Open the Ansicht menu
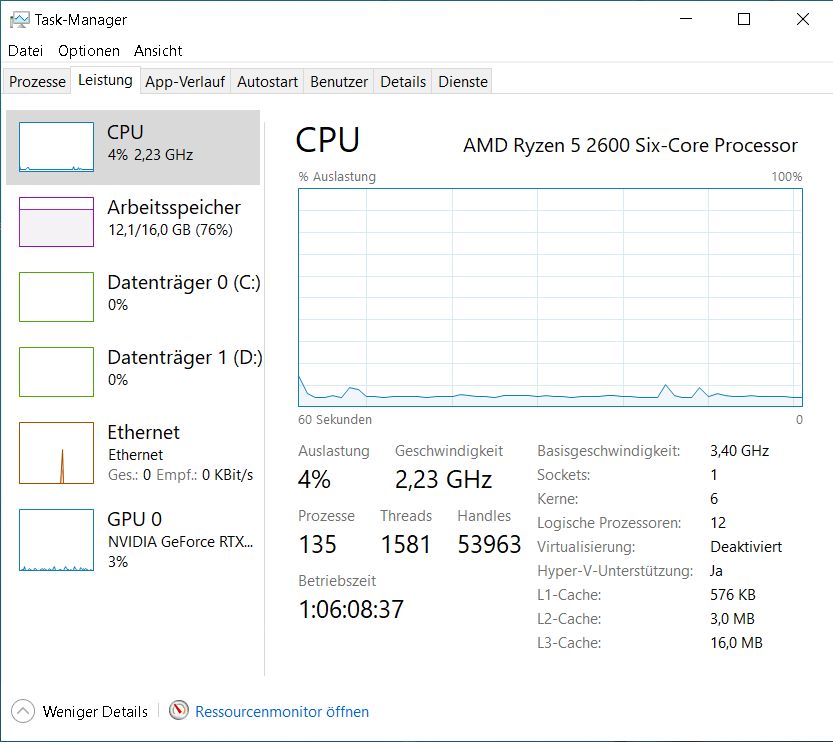 coord(158,51)
